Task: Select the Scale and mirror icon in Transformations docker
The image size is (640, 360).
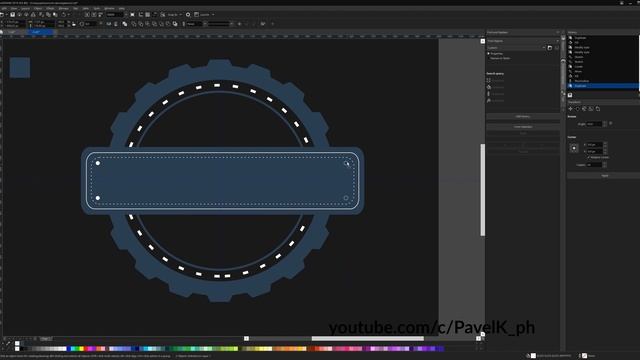Action: pos(584,109)
